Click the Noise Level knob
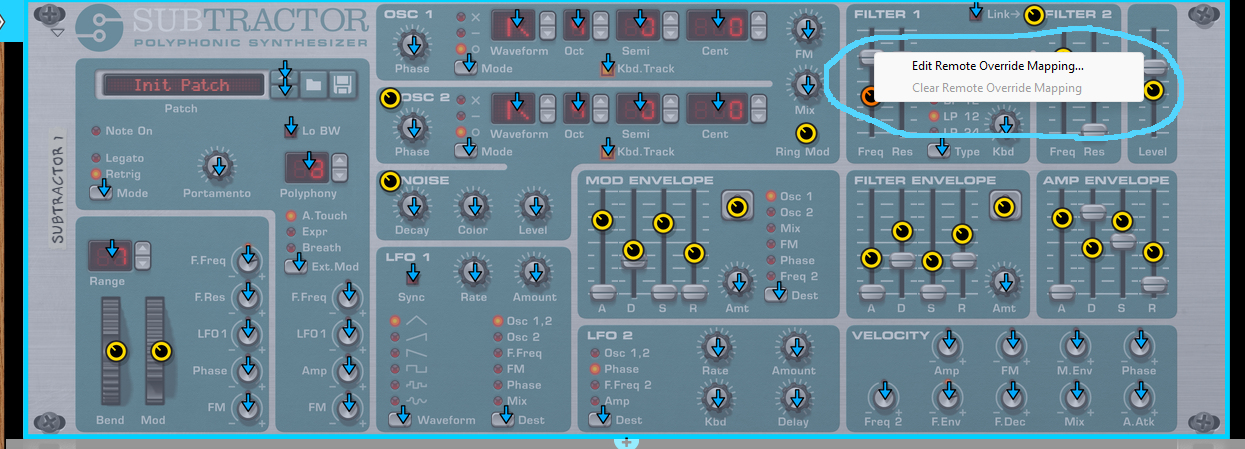This screenshot has width=1245, height=449. pyautogui.click(x=534, y=207)
